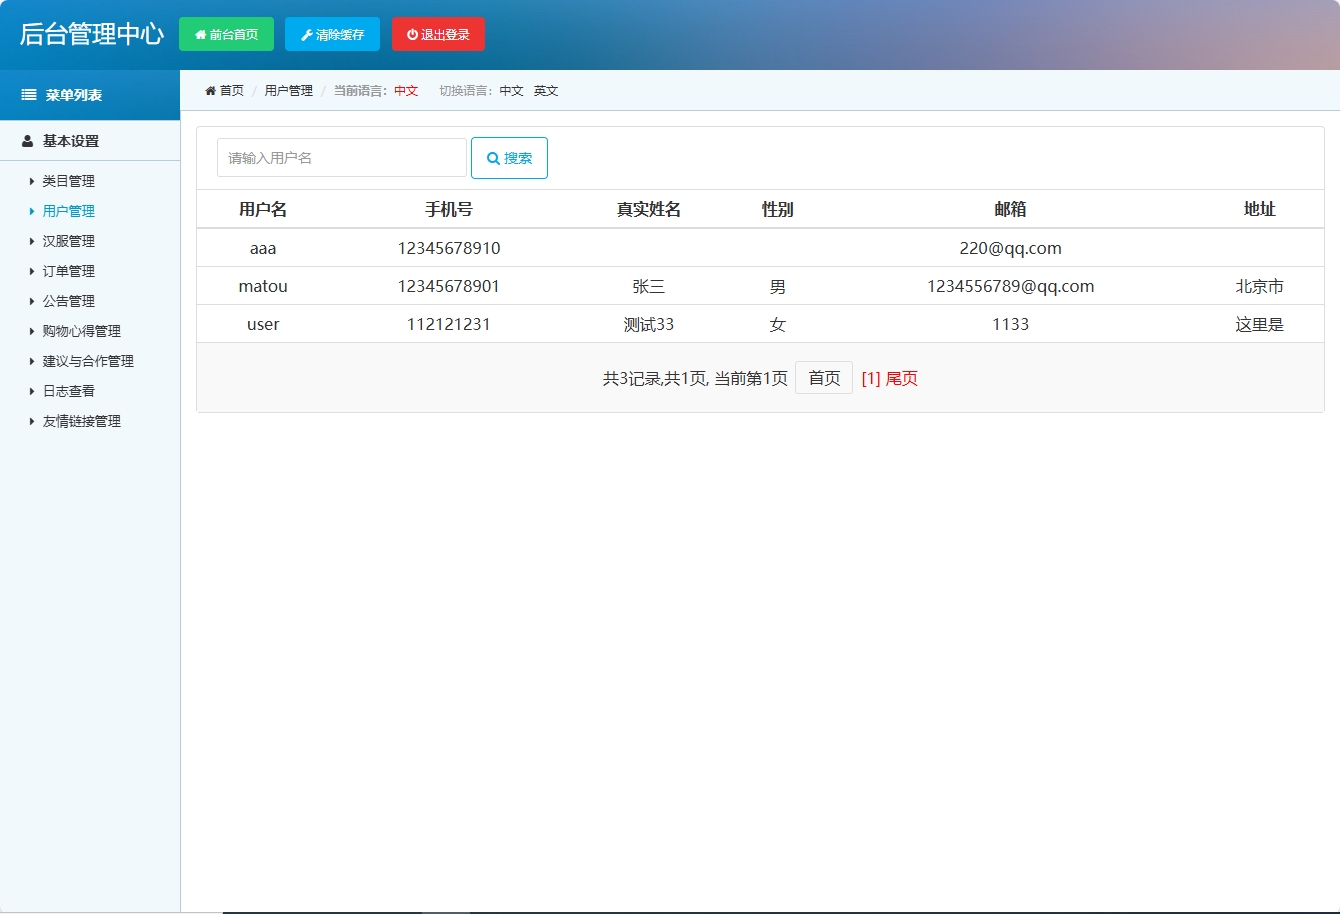Click the home icon in the breadcrumb
This screenshot has height=914, width=1340.
[x=210, y=90]
